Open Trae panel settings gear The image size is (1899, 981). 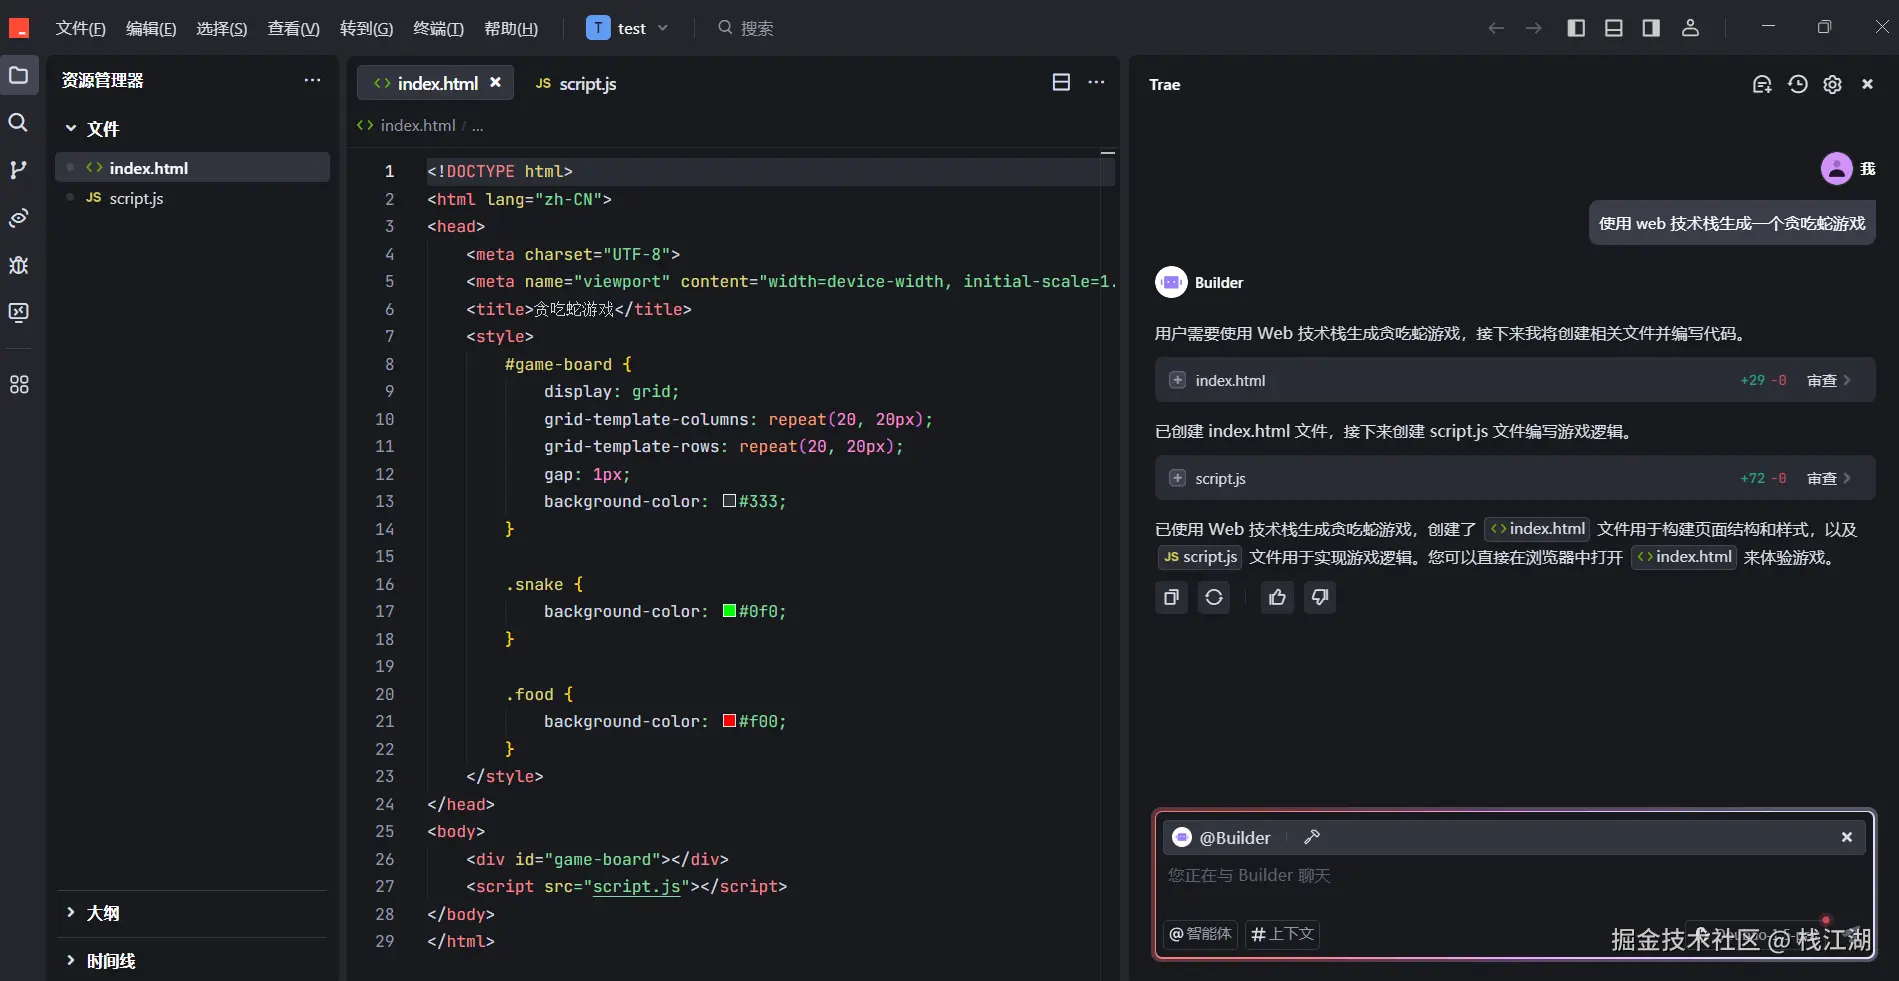click(1832, 84)
